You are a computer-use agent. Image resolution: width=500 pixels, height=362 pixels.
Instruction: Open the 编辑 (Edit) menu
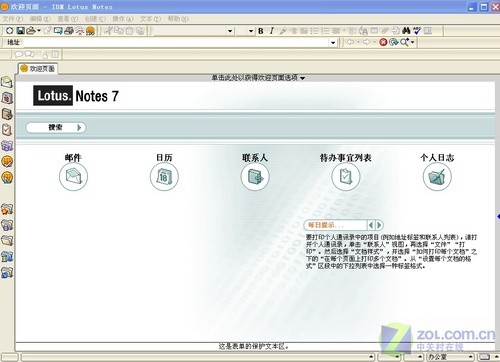click(40, 19)
